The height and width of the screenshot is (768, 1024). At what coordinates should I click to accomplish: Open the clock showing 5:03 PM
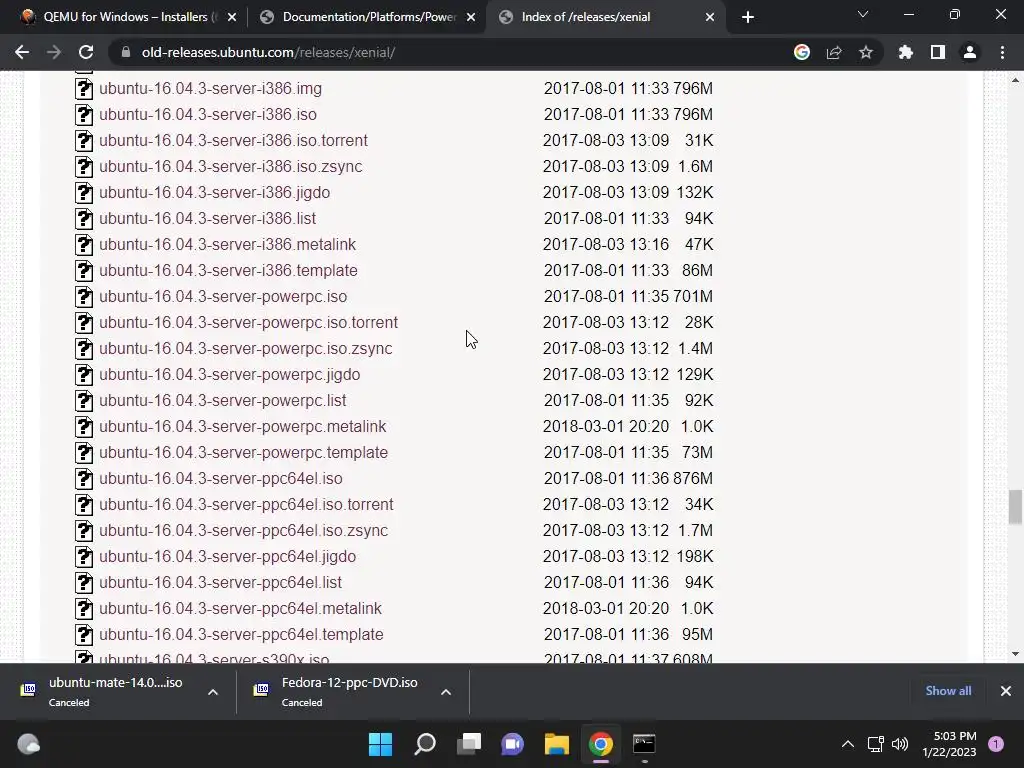click(950, 744)
